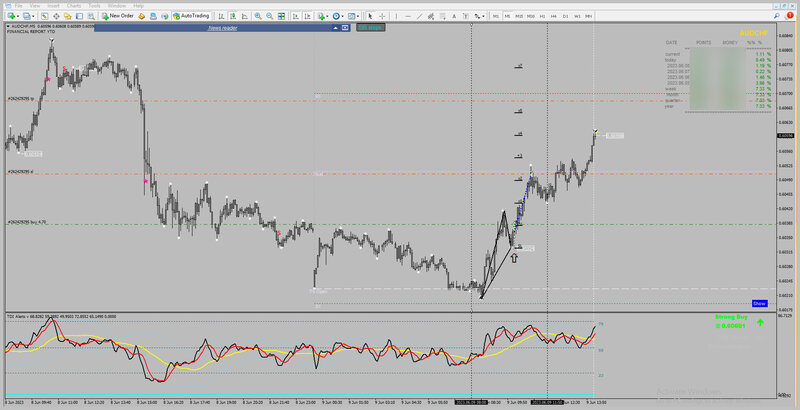800x410 pixels.
Task: Open the notifications alert icon
Action: pos(790,15)
